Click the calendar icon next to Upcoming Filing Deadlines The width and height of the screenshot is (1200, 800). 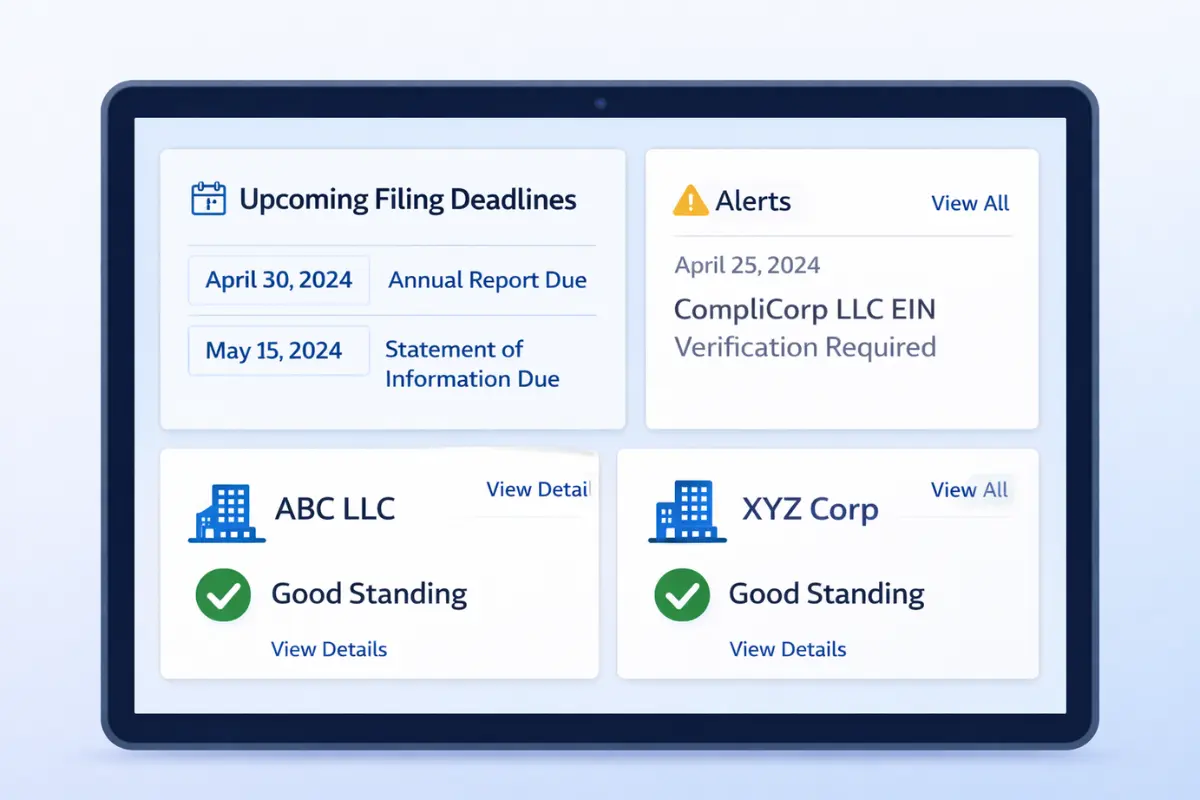(x=207, y=198)
